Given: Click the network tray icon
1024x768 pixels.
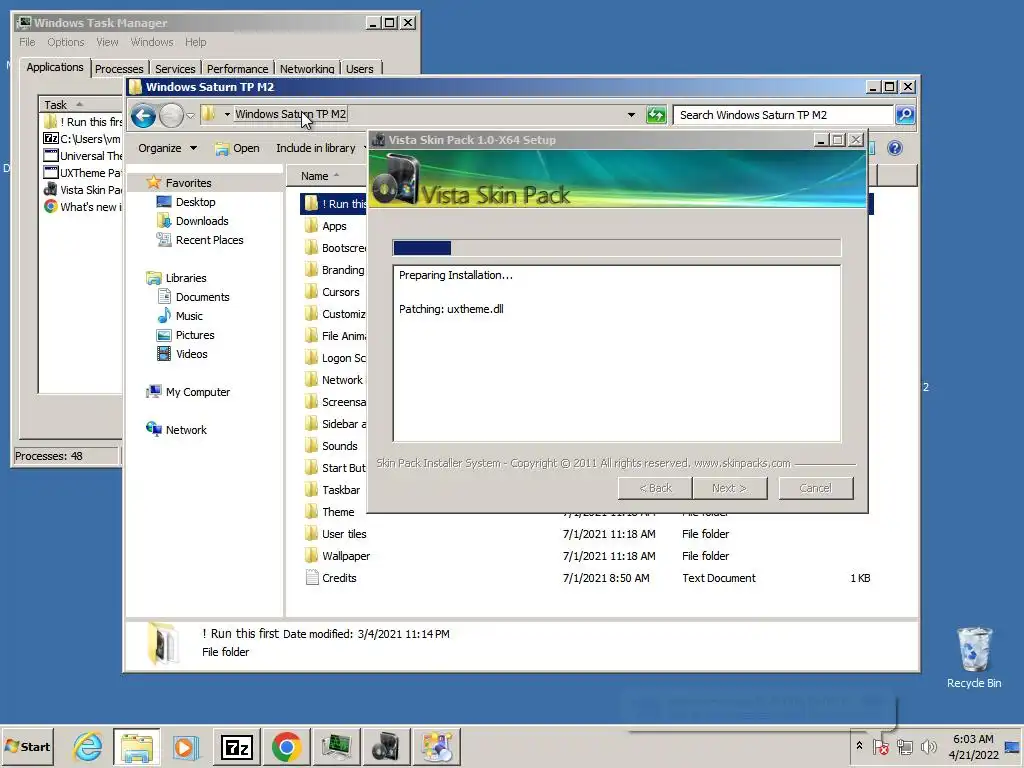Looking at the screenshot, I should 904,746.
